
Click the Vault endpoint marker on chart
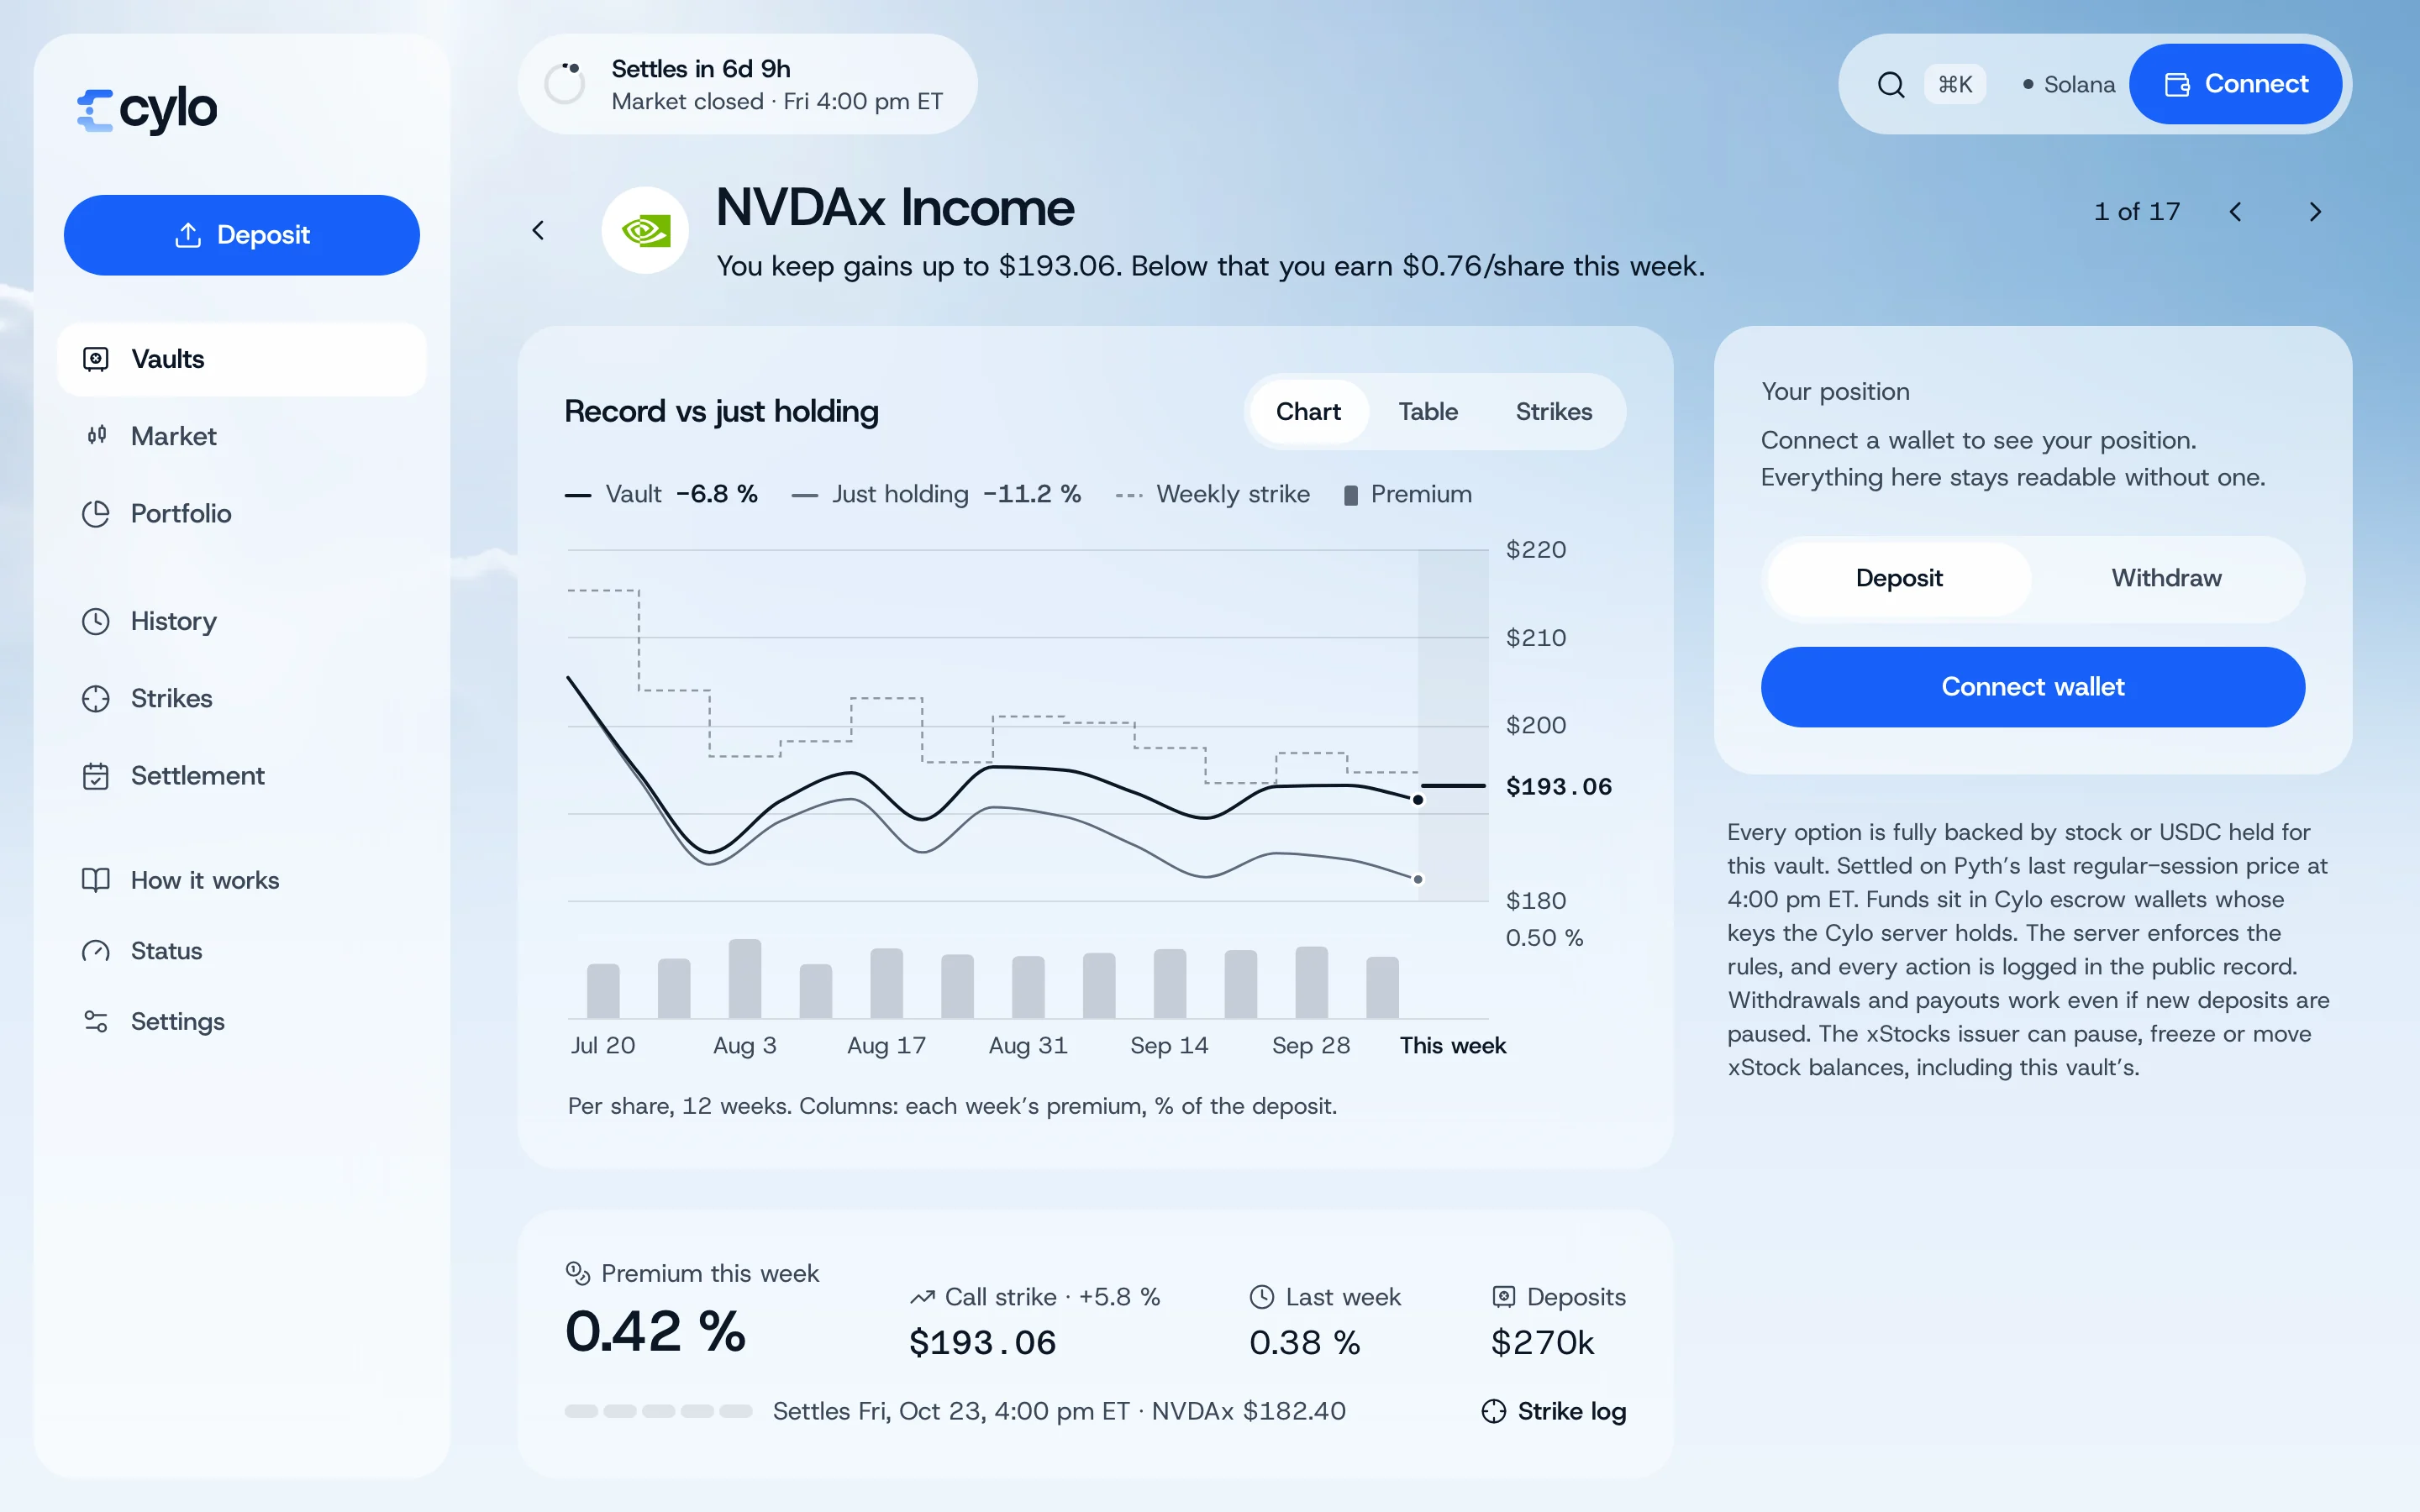click(1418, 800)
